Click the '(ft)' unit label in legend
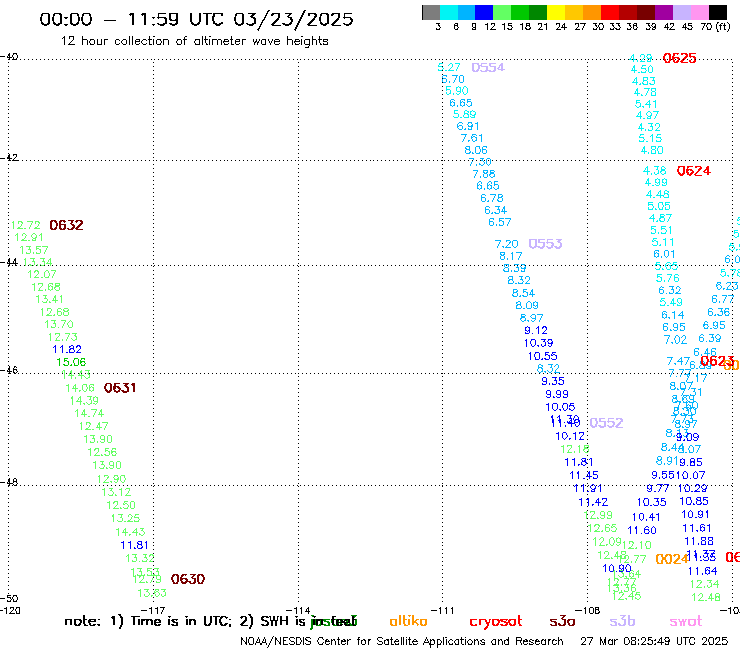Screen dimensions: 740x650 click(723, 26)
